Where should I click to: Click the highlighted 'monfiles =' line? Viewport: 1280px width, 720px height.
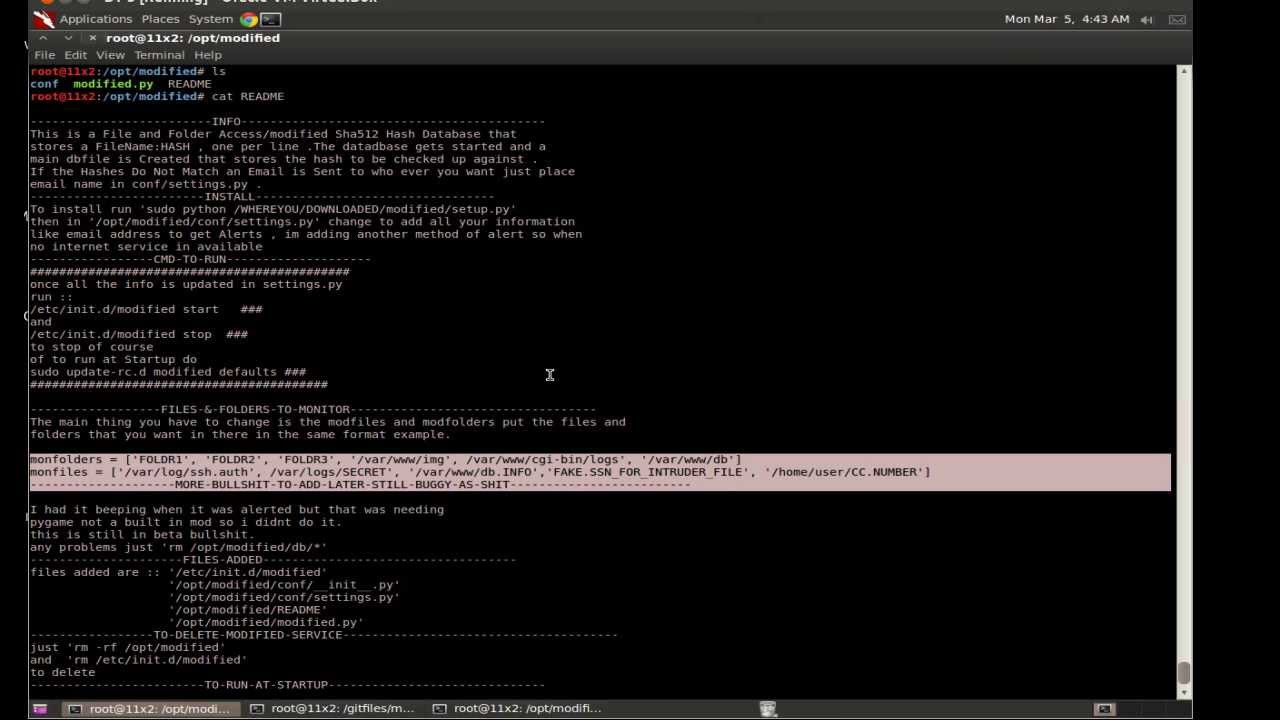480,472
